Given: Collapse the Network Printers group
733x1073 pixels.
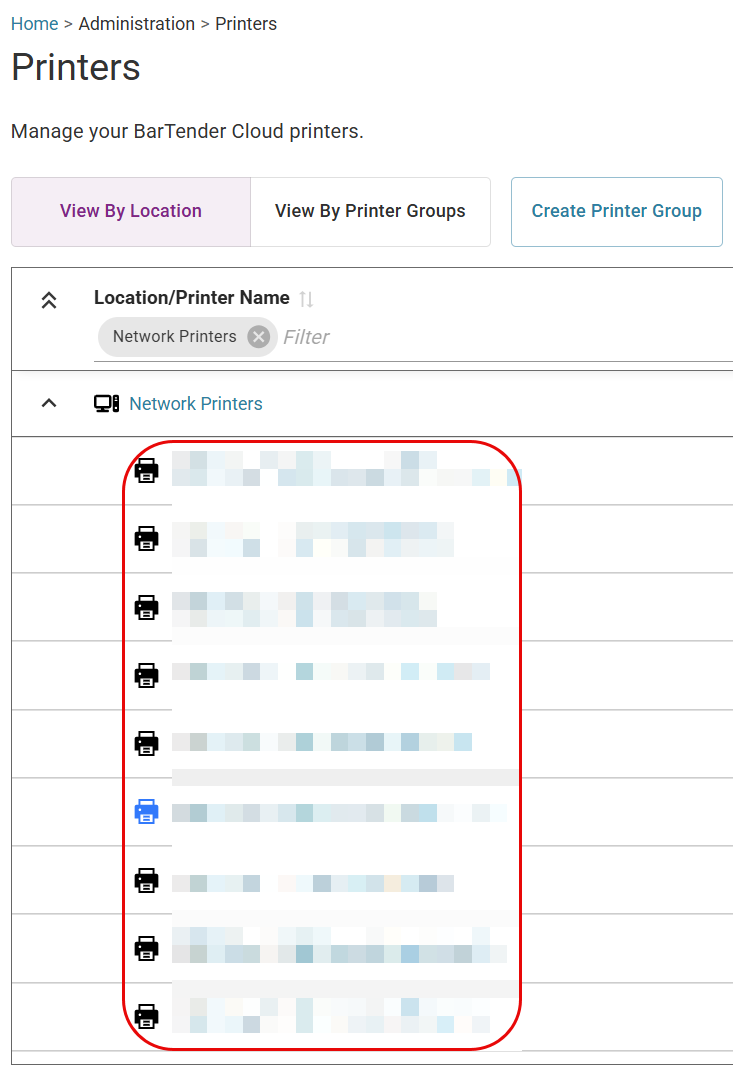Looking at the screenshot, I should (x=48, y=404).
